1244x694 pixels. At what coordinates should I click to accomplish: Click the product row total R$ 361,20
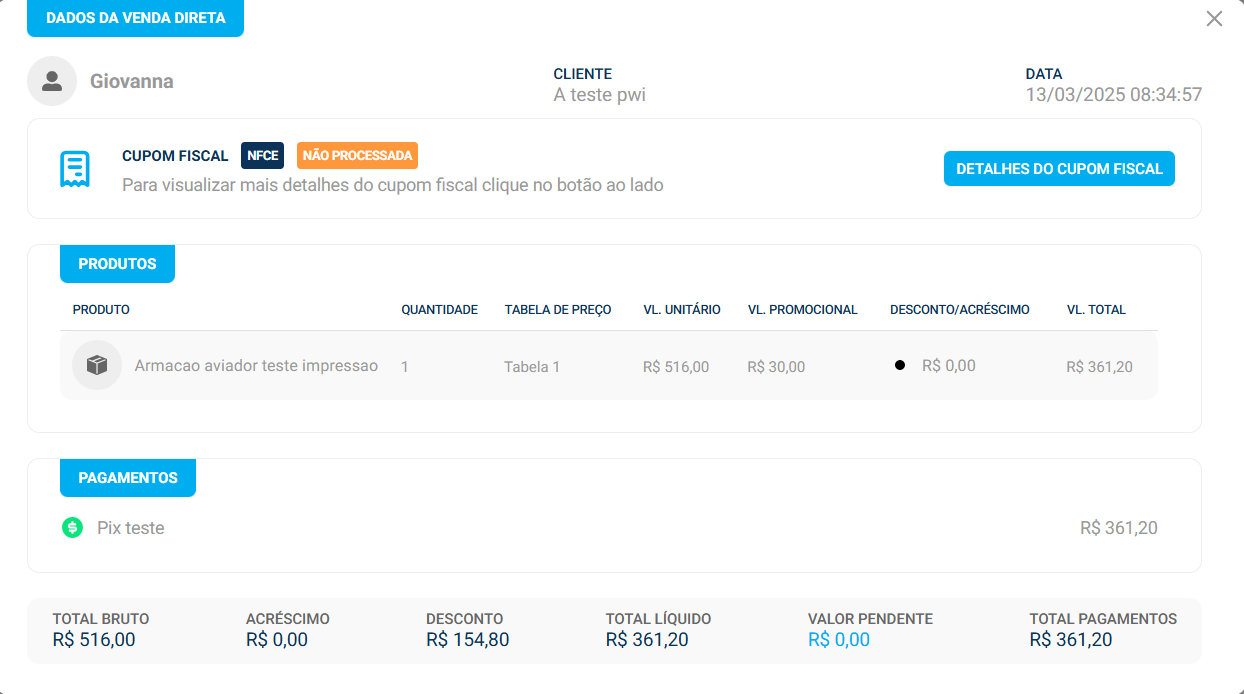(x=1099, y=367)
